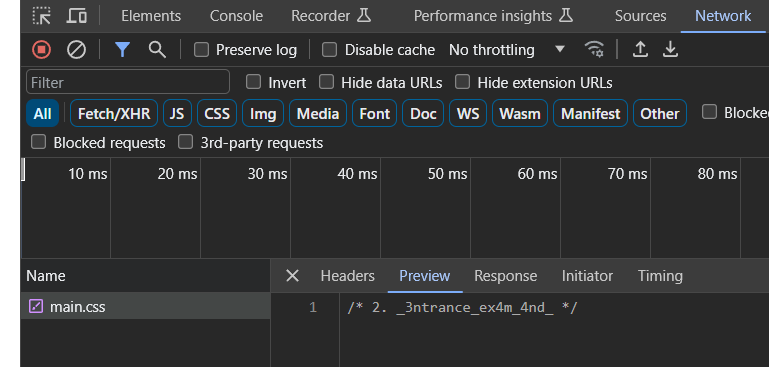Open network conditions wifi-gear icon

594,50
